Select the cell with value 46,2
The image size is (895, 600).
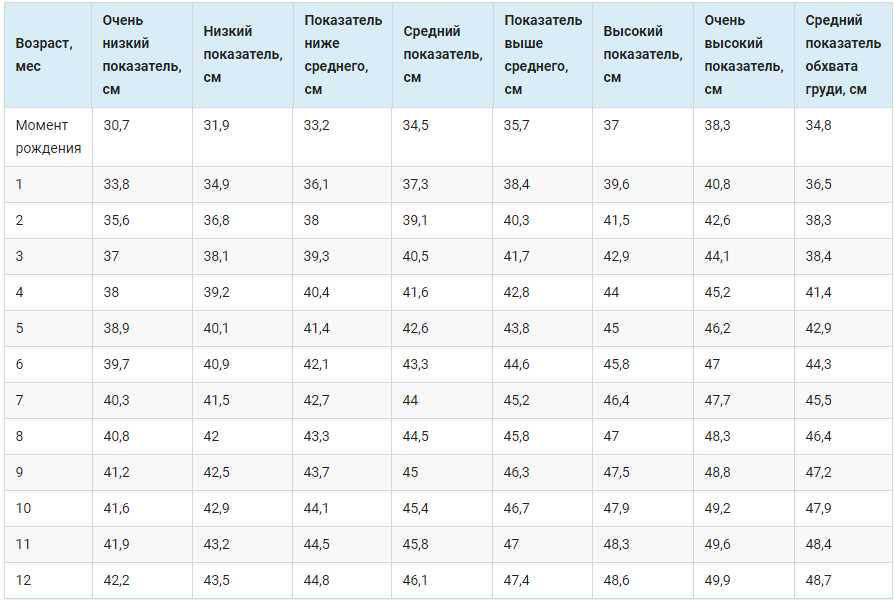(x=717, y=329)
